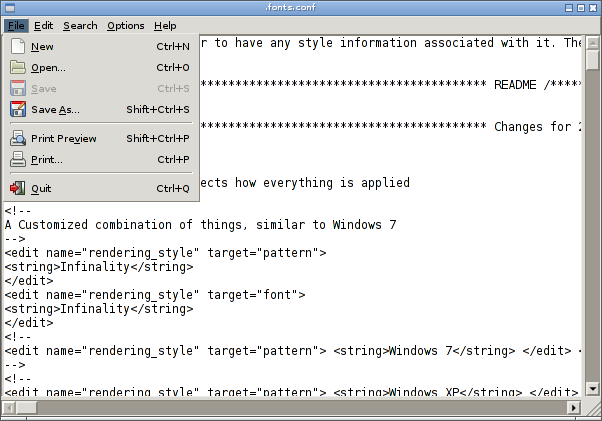Click the printer icon beside Print...

tap(18, 159)
